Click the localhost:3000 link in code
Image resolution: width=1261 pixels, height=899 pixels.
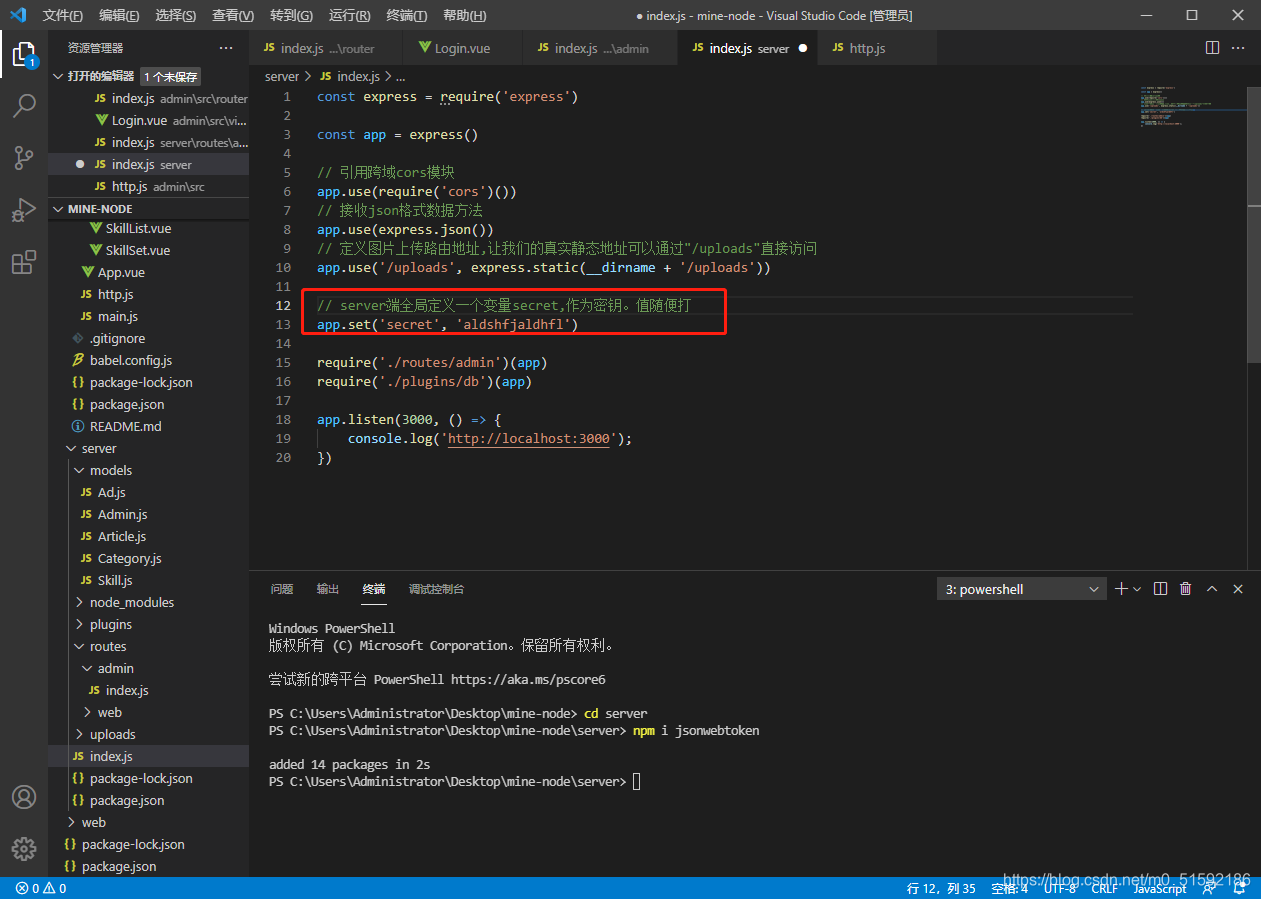point(528,438)
